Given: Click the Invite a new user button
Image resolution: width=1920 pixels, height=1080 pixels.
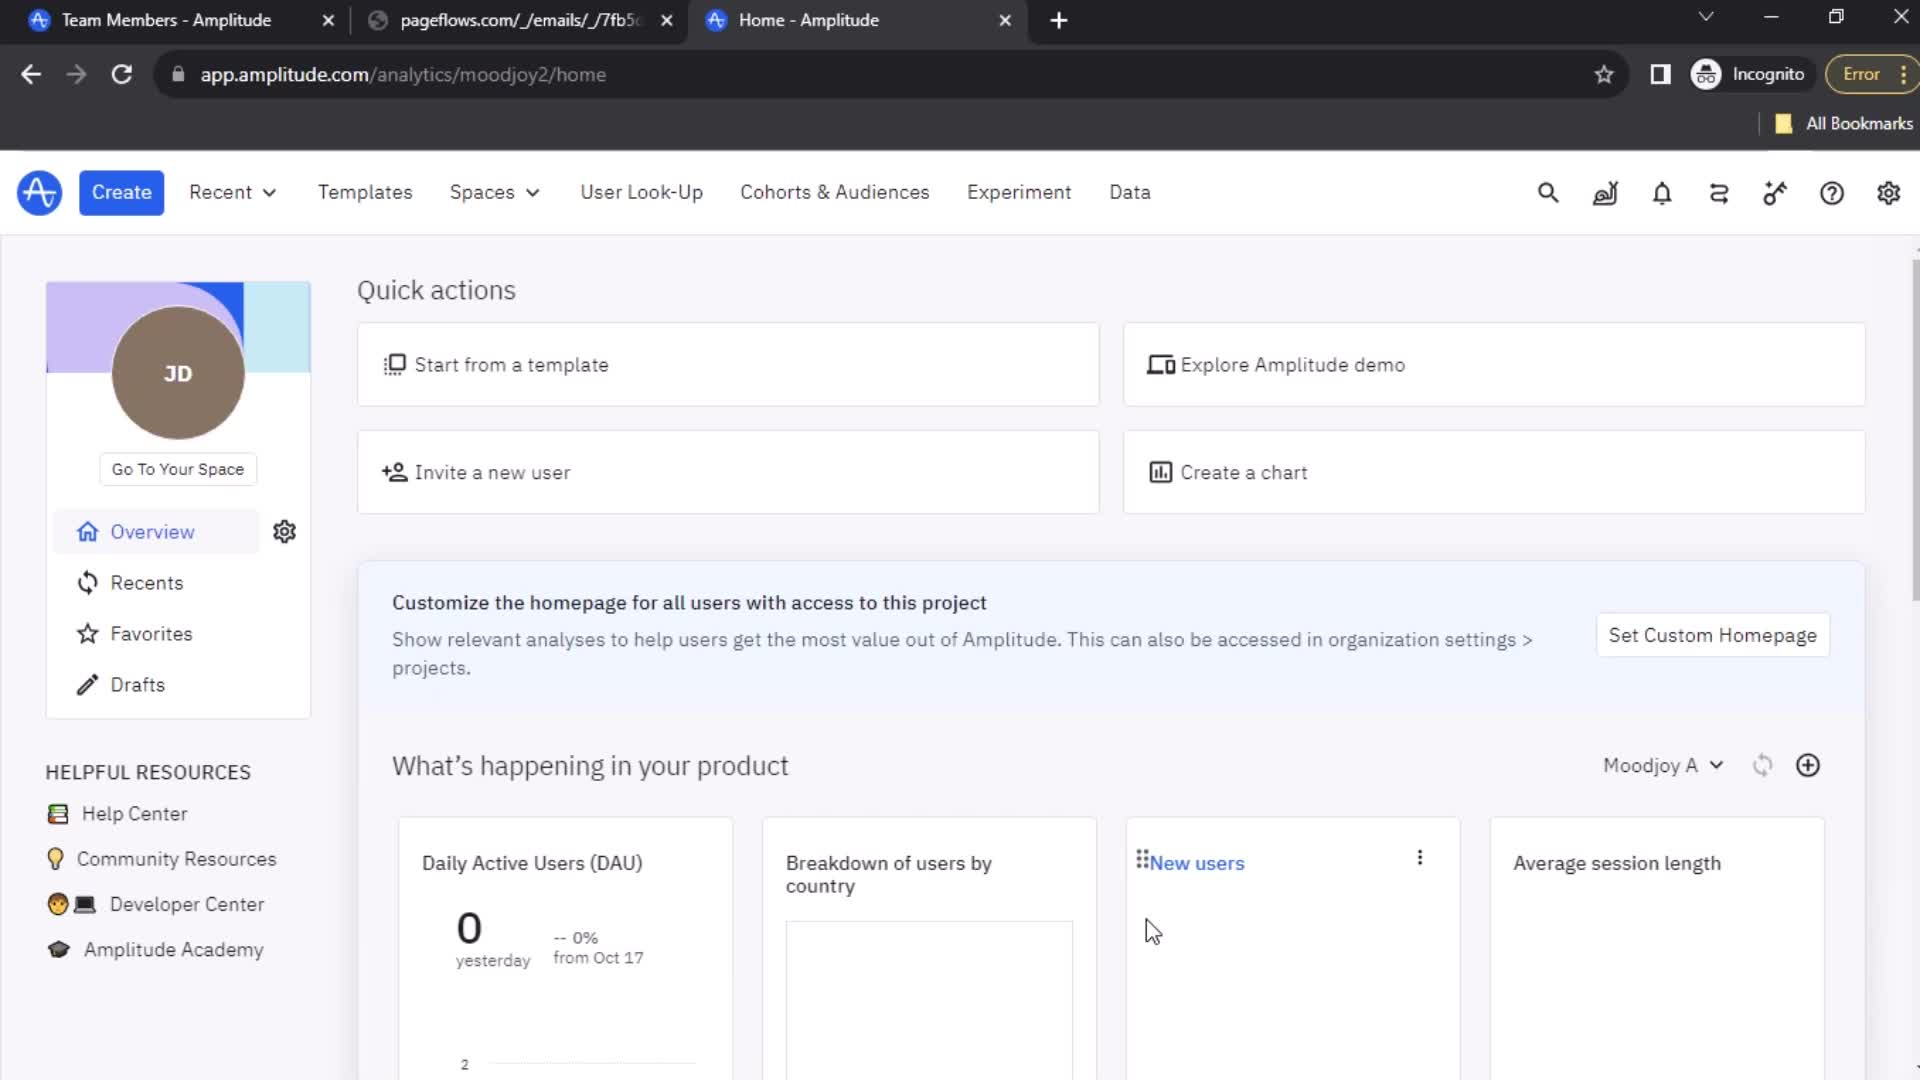Looking at the screenshot, I should (x=728, y=471).
